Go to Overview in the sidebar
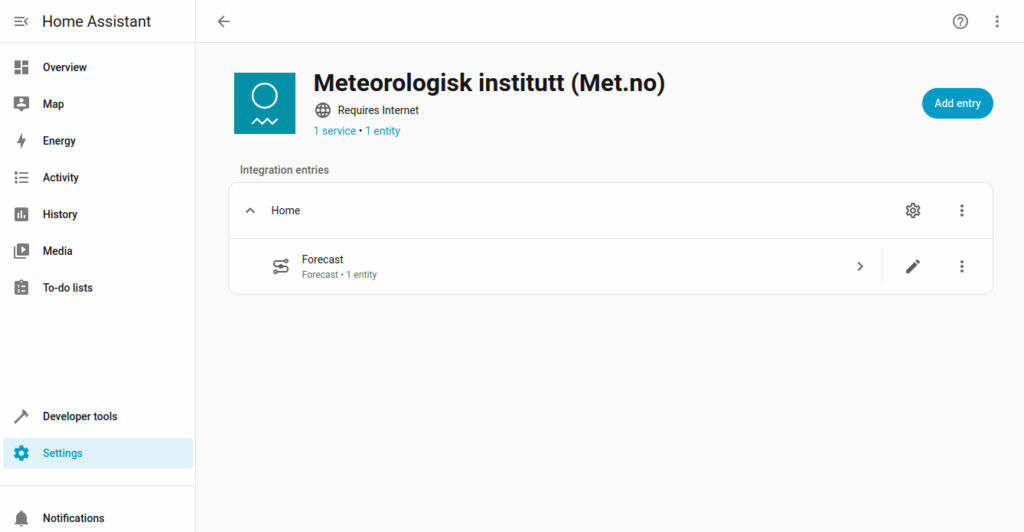 click(x=64, y=67)
